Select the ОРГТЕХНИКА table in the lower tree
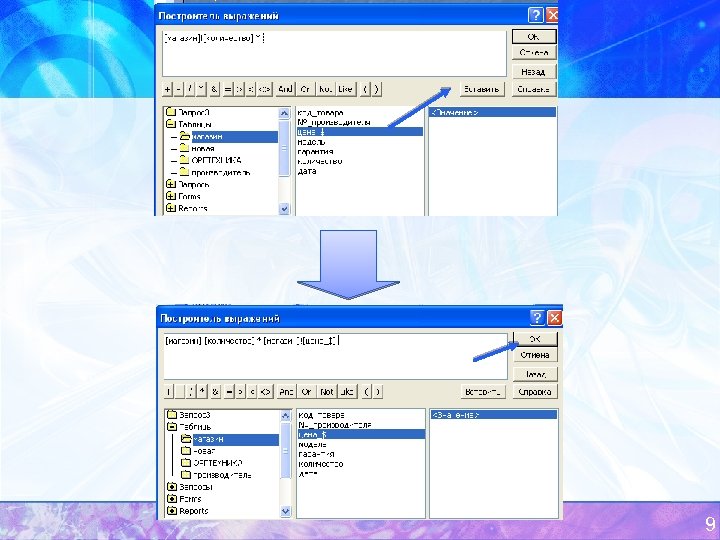Screen dimensions: 720x540 [218, 463]
